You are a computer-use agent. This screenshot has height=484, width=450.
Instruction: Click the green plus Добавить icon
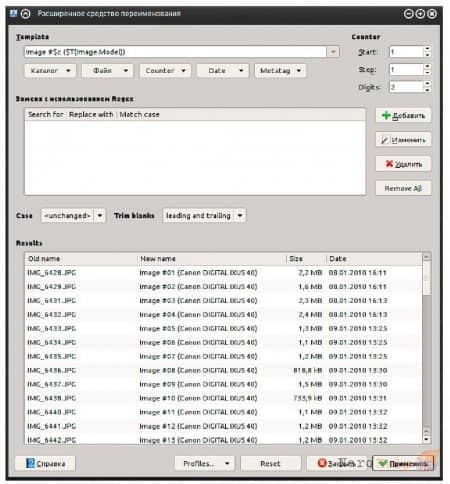386,115
